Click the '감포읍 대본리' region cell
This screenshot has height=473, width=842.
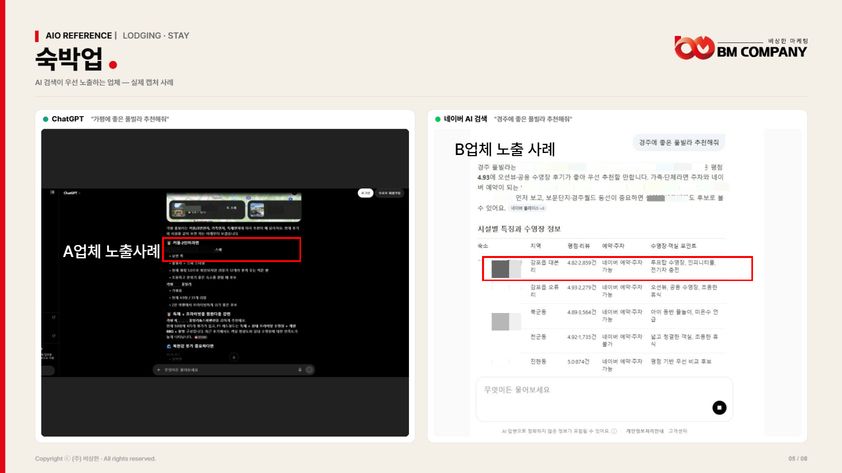click(545, 266)
